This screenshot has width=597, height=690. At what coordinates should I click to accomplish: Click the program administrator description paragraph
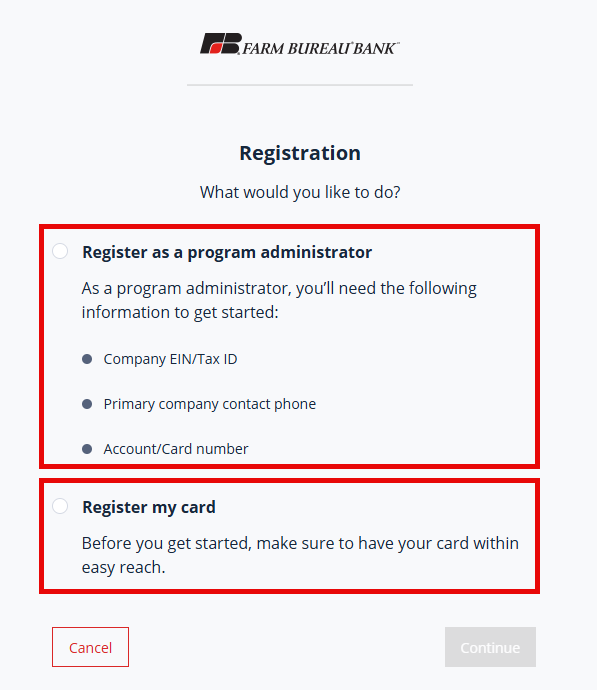point(279,300)
